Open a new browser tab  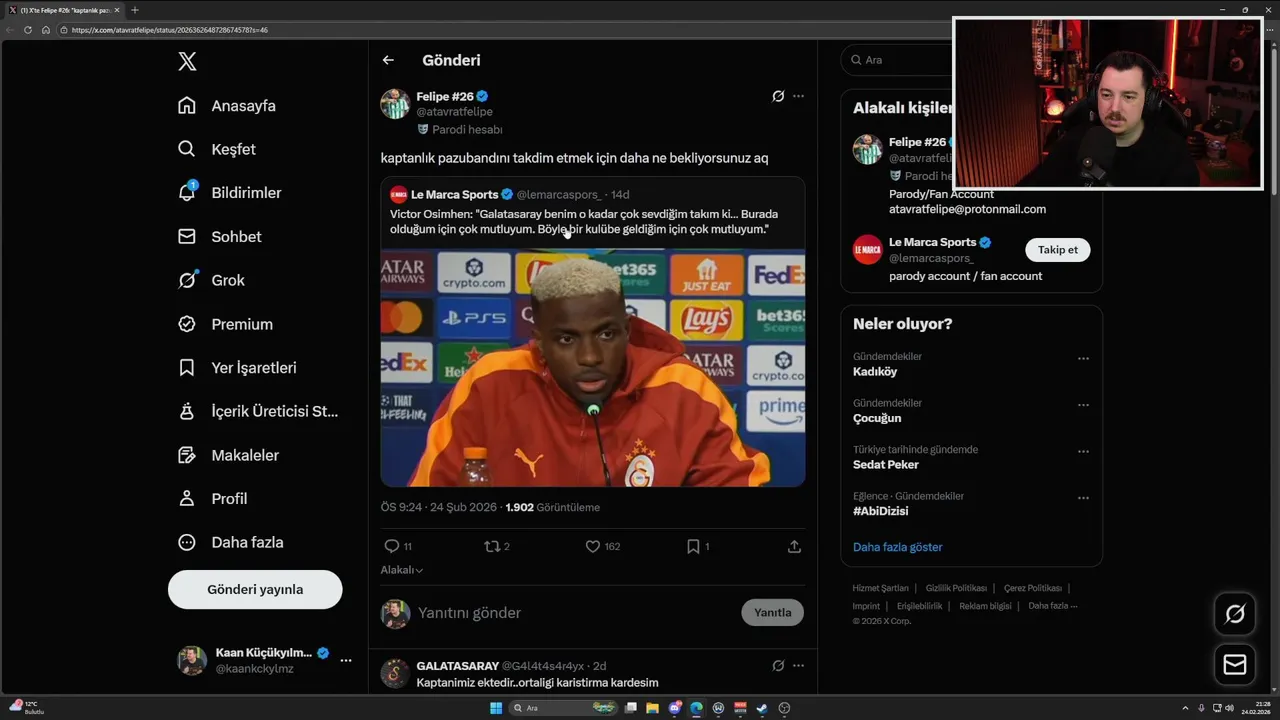[135, 10]
